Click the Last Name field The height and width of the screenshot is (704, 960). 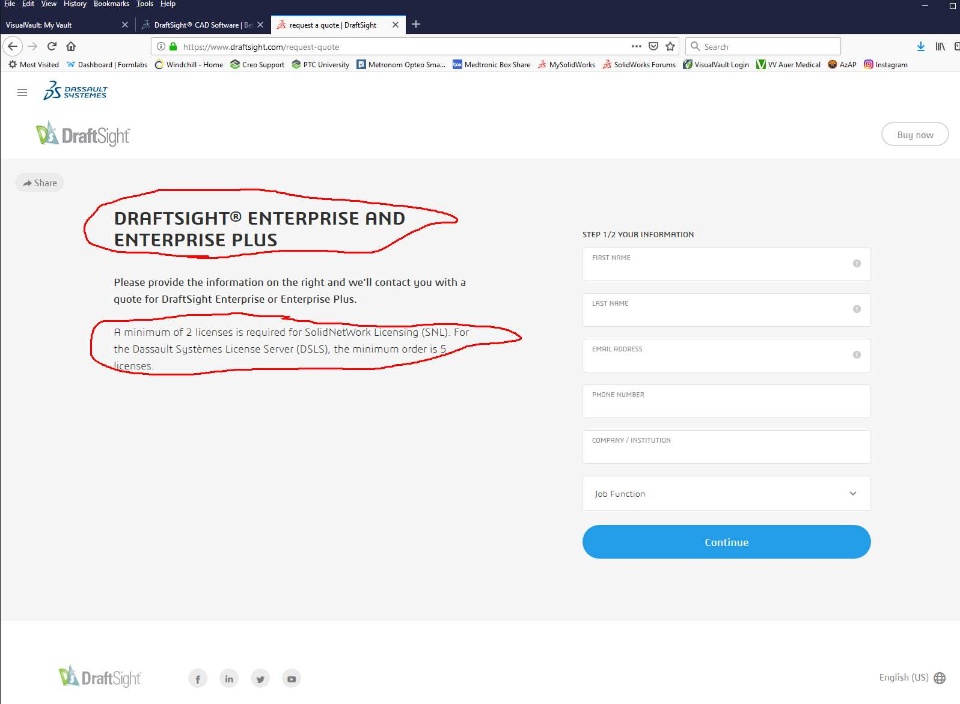tap(726, 310)
